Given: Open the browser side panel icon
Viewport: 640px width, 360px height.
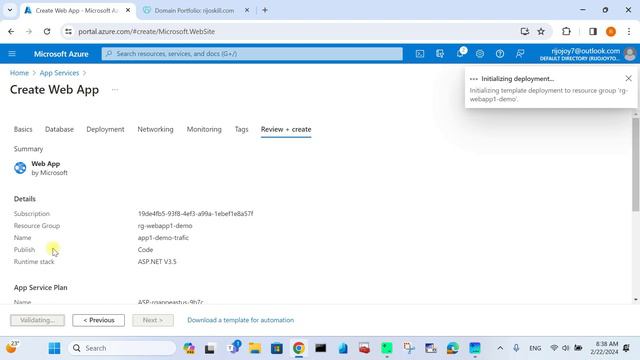Looking at the screenshot, I should click(x=593, y=31).
